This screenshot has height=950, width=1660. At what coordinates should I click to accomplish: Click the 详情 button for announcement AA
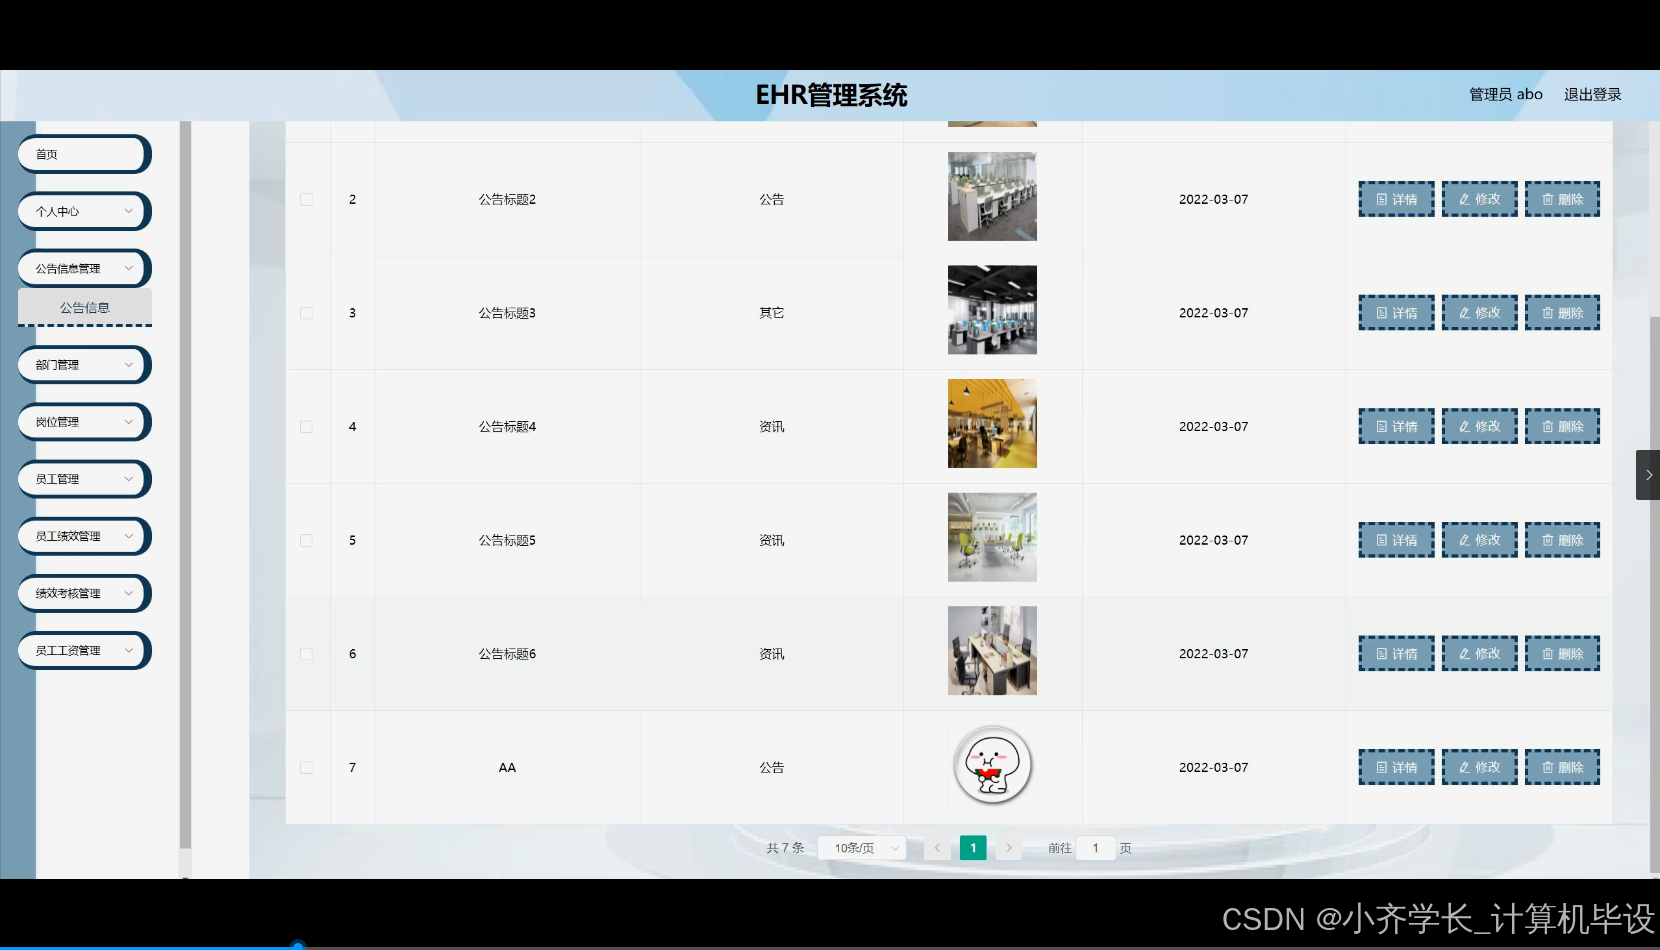pyautogui.click(x=1396, y=767)
